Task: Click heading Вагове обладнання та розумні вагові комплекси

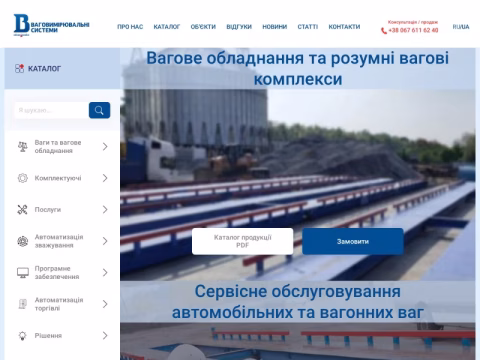Action: pyautogui.click(x=298, y=68)
